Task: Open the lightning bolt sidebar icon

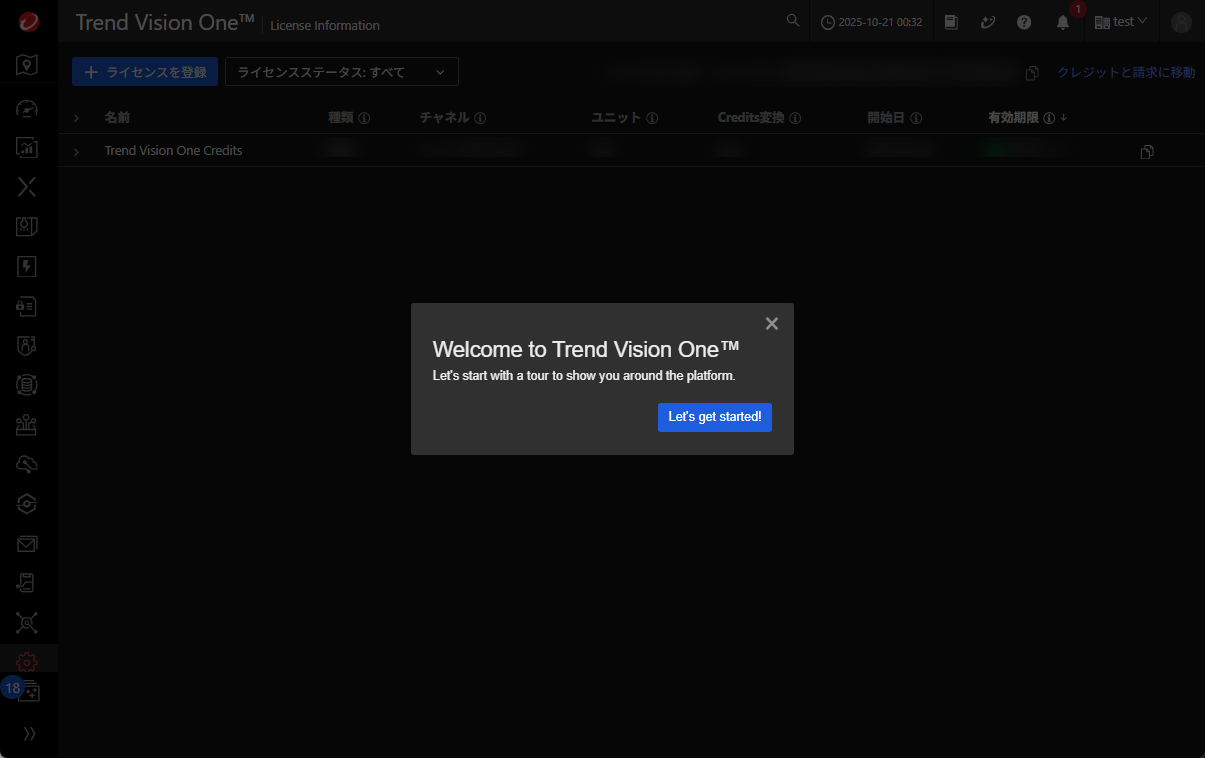Action: 28,266
